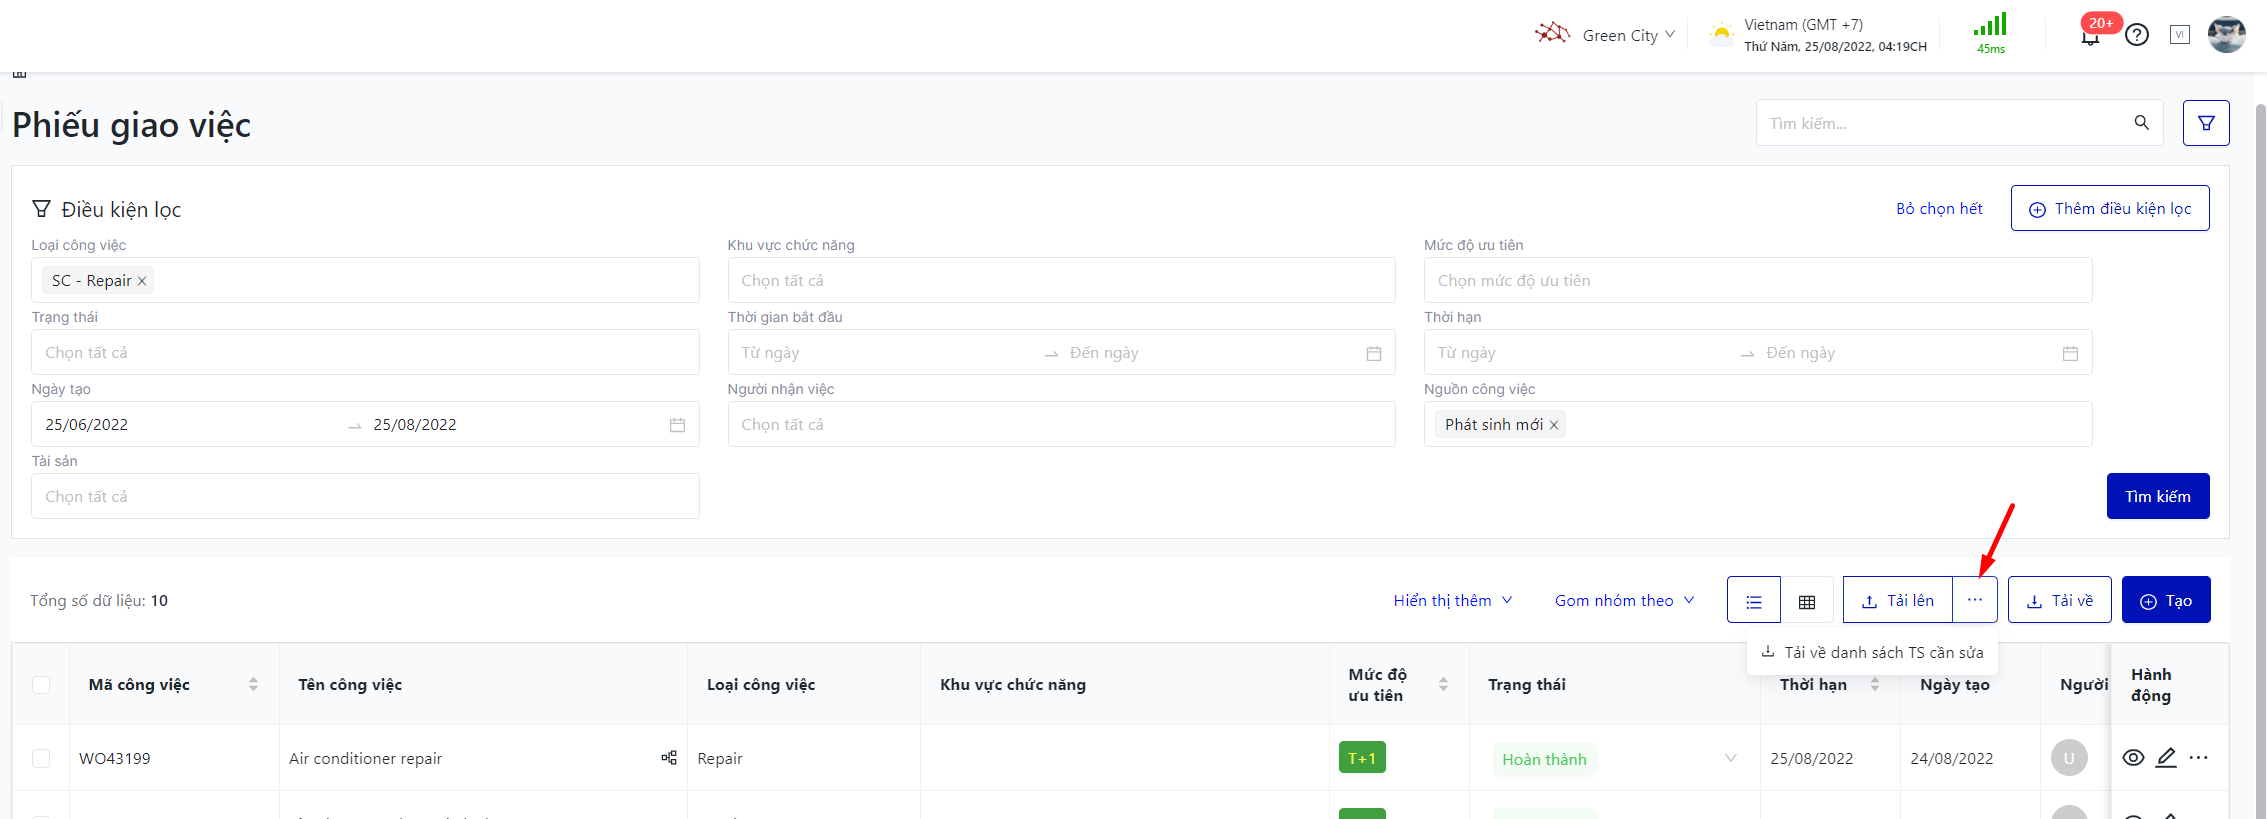
Task: Edit work order WO43199 with pencil icon
Action: pos(2166,758)
